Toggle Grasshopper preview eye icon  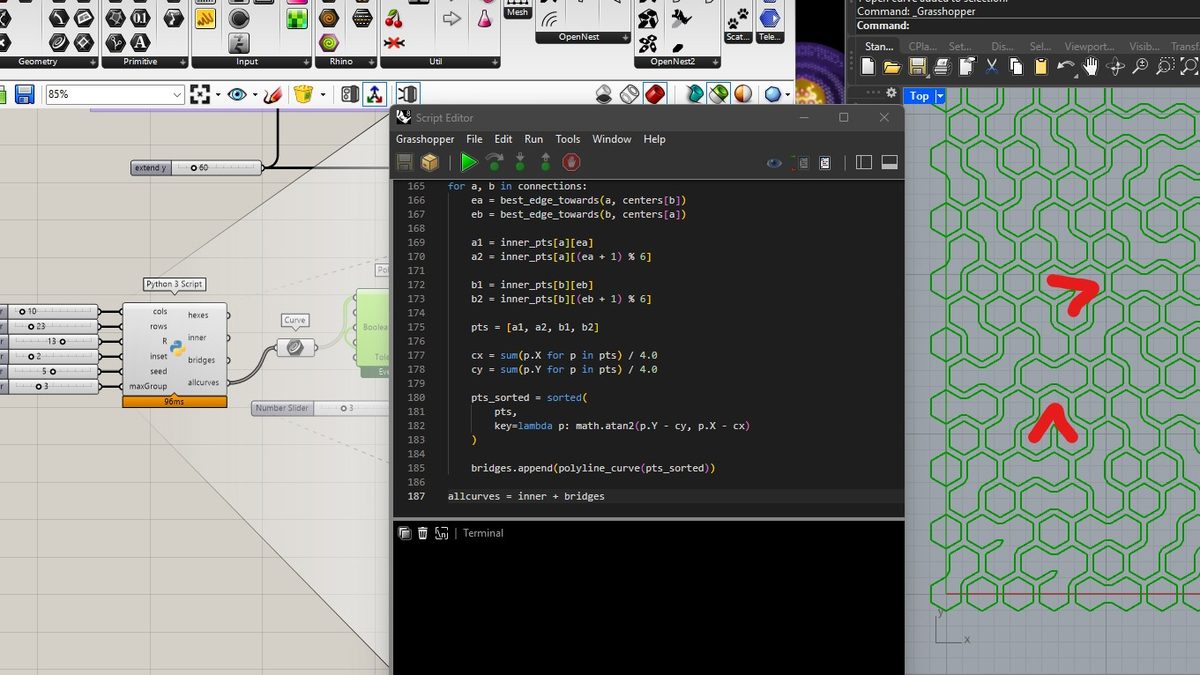pyautogui.click(x=237, y=94)
